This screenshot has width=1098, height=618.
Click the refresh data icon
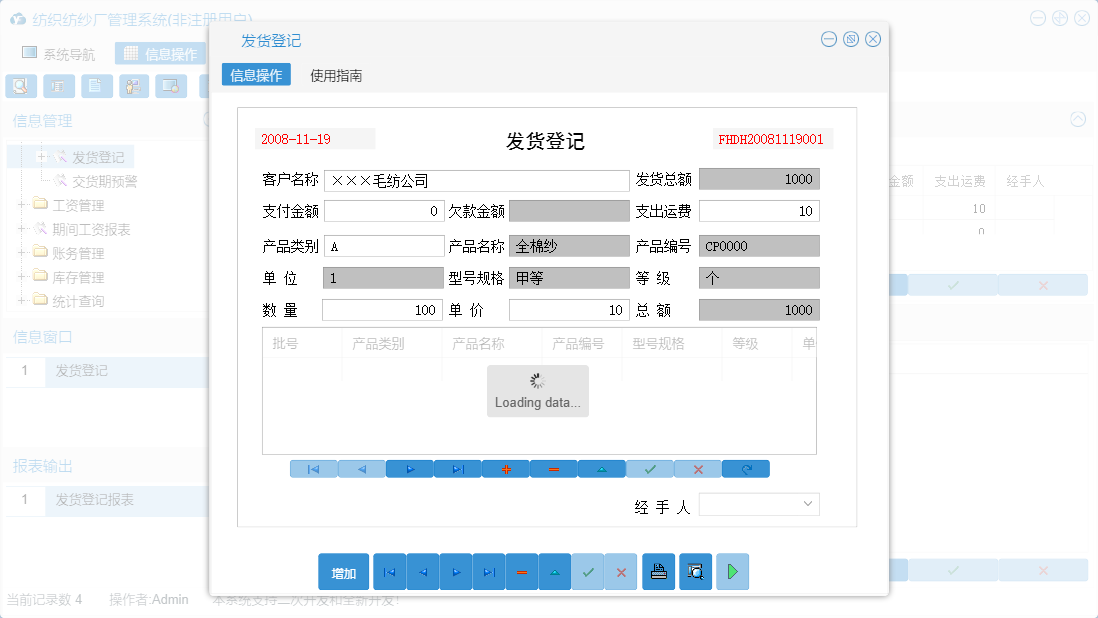pos(746,468)
